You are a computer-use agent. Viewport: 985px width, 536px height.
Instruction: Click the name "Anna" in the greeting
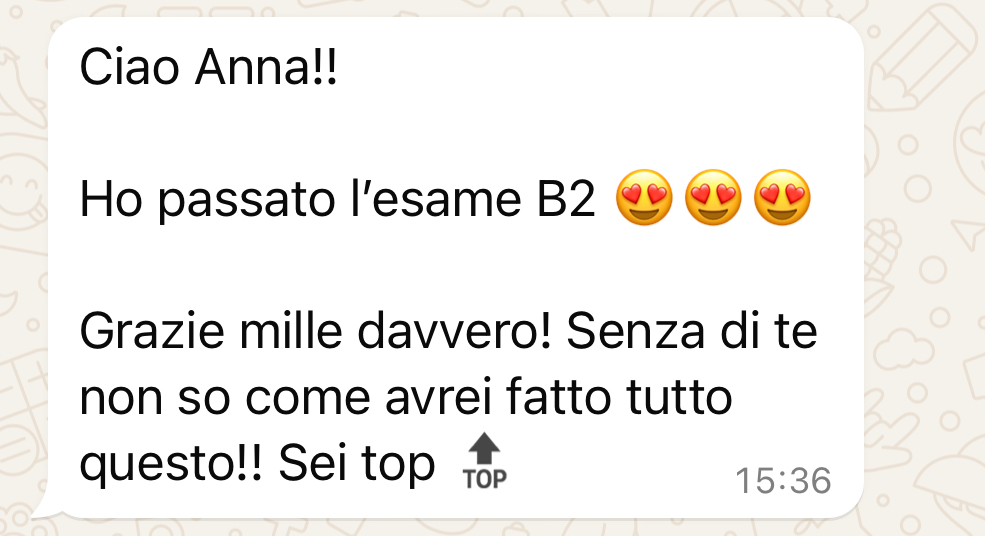253,67
